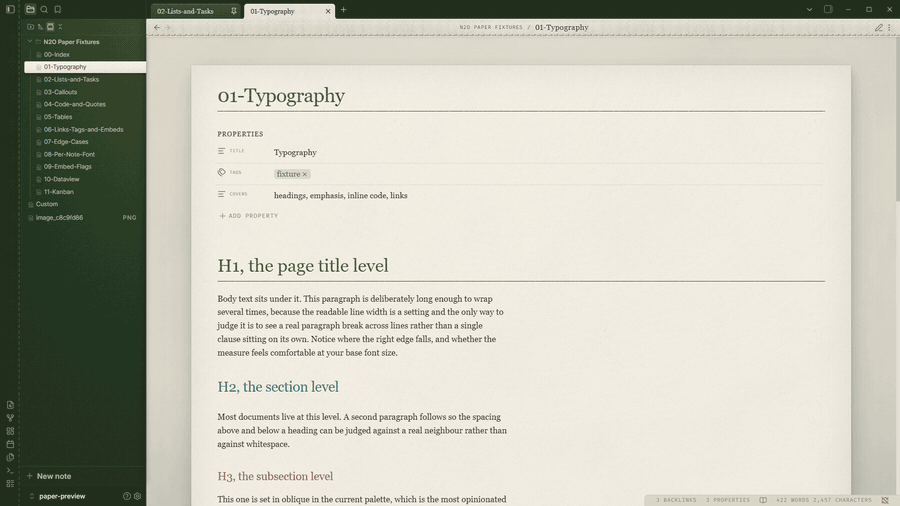The width and height of the screenshot is (900, 506).
Task: Open the note's more options menu
Action: coord(890,27)
